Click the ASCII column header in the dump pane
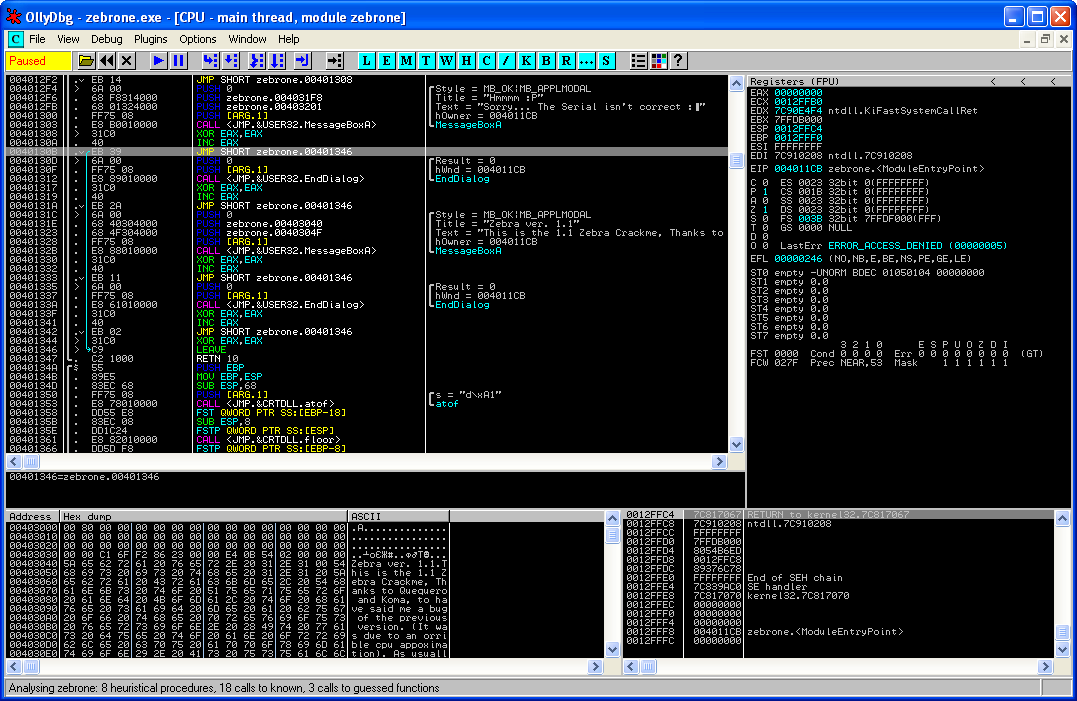Screen dimensions: 1077x701 click(x=398, y=516)
